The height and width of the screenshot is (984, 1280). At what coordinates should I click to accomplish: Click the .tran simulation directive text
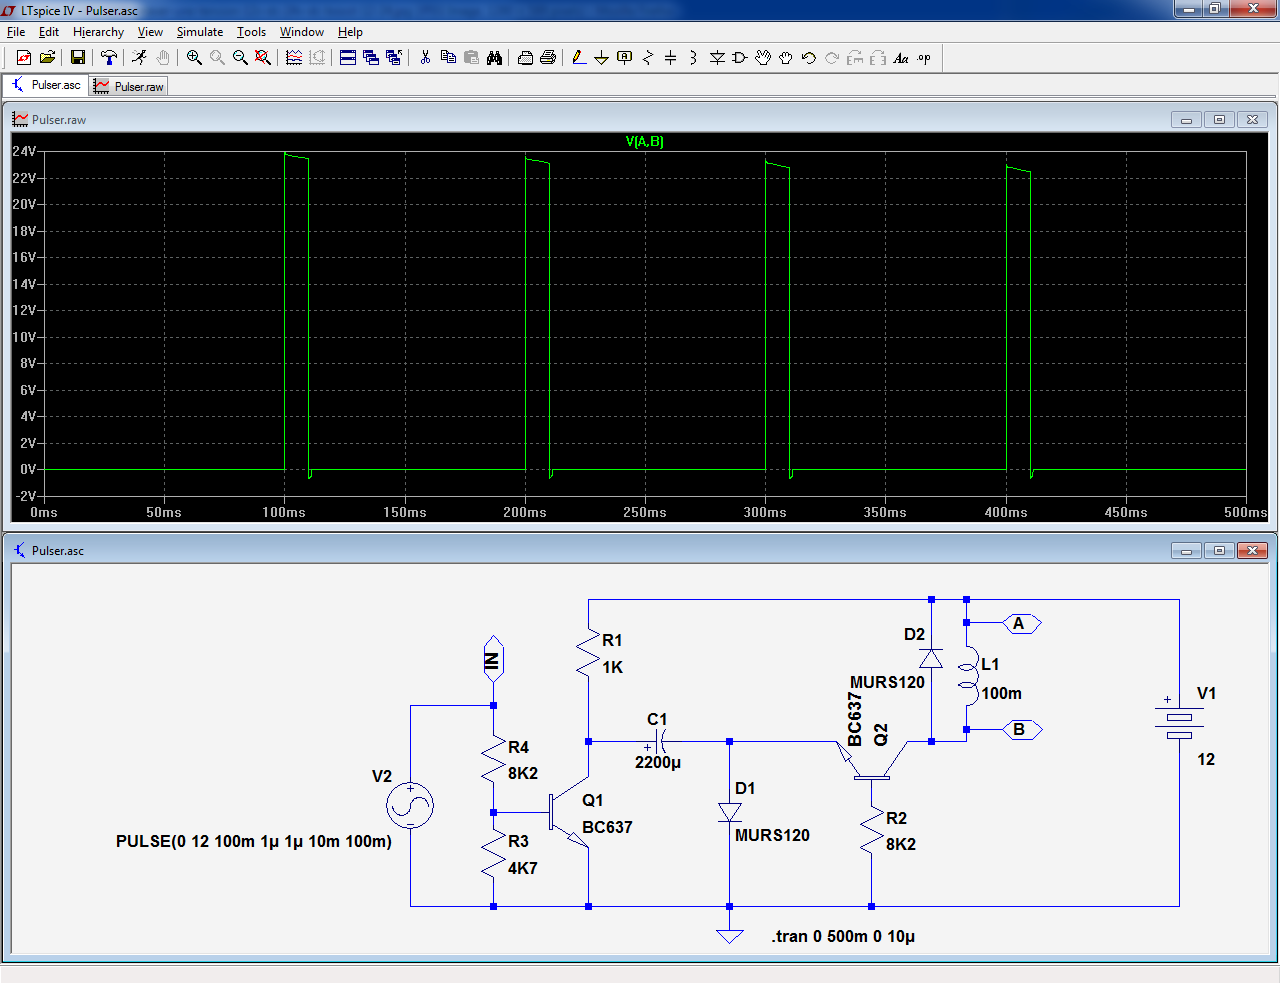[843, 936]
